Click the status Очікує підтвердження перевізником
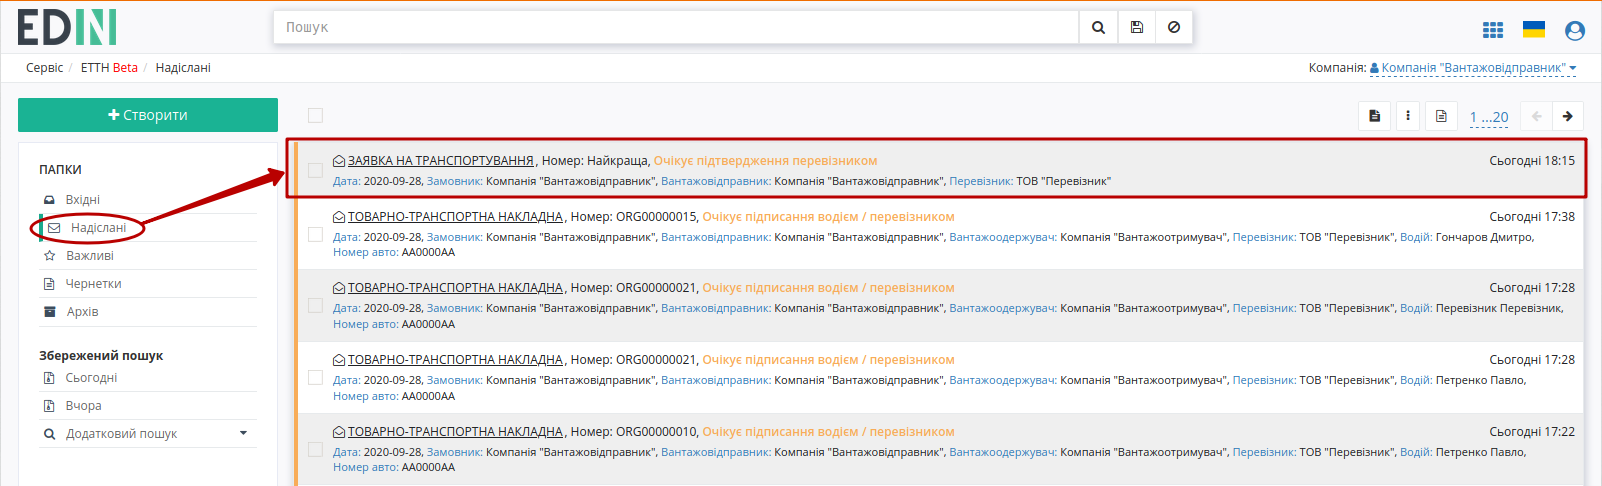This screenshot has height=486, width=1602. [765, 161]
